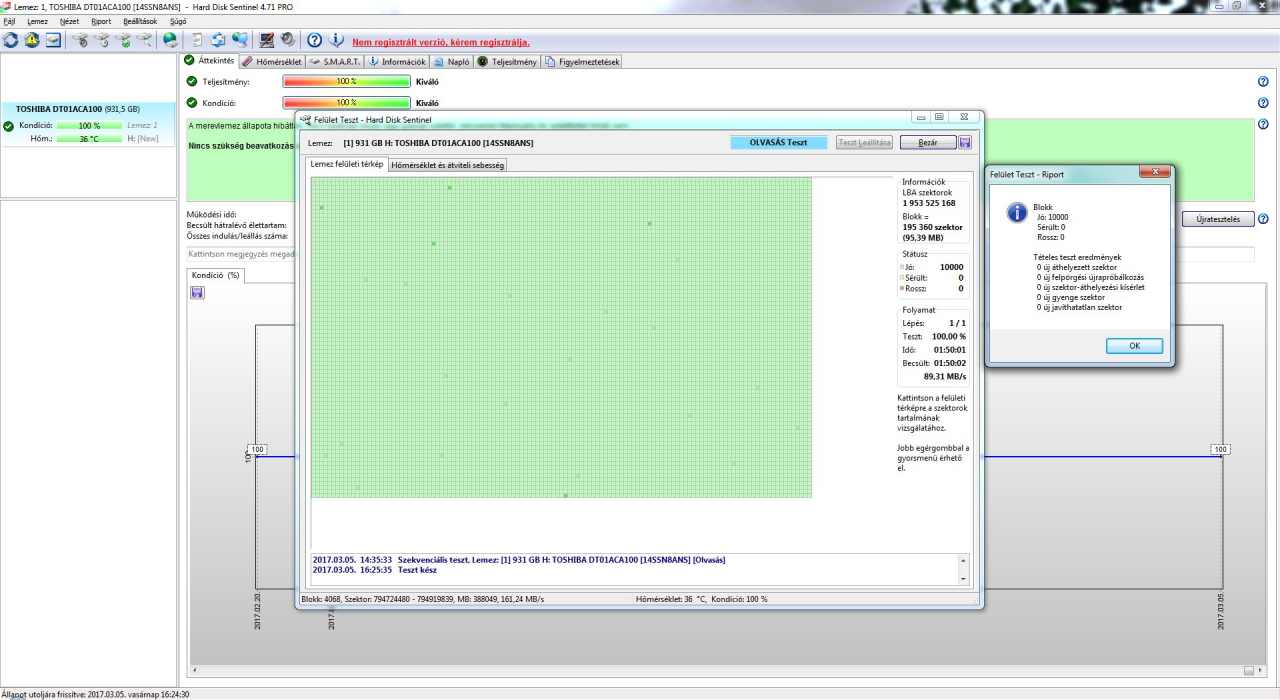Click the Teszt Leállítása button

tap(864, 143)
